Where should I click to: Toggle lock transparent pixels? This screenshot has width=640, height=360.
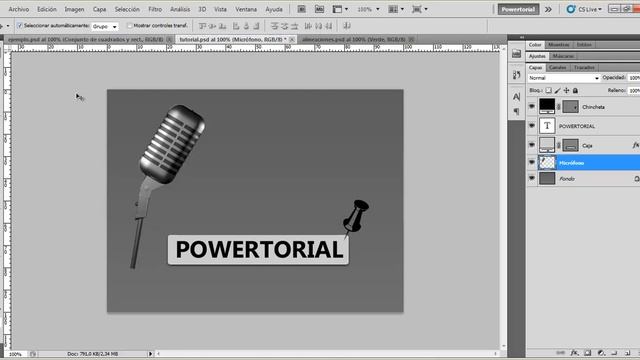coord(549,91)
